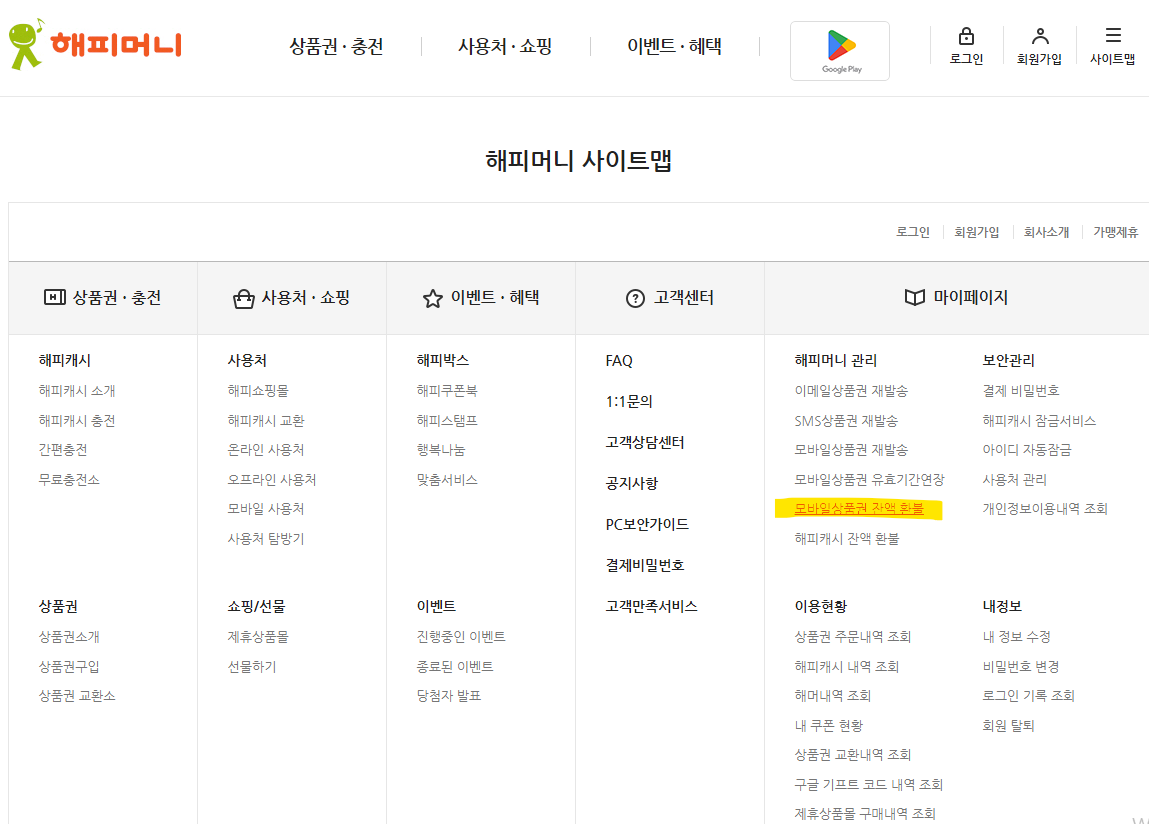Screen dimensions: 1149x824
Task: Open 사용처 탐방기
Action: [266, 538]
